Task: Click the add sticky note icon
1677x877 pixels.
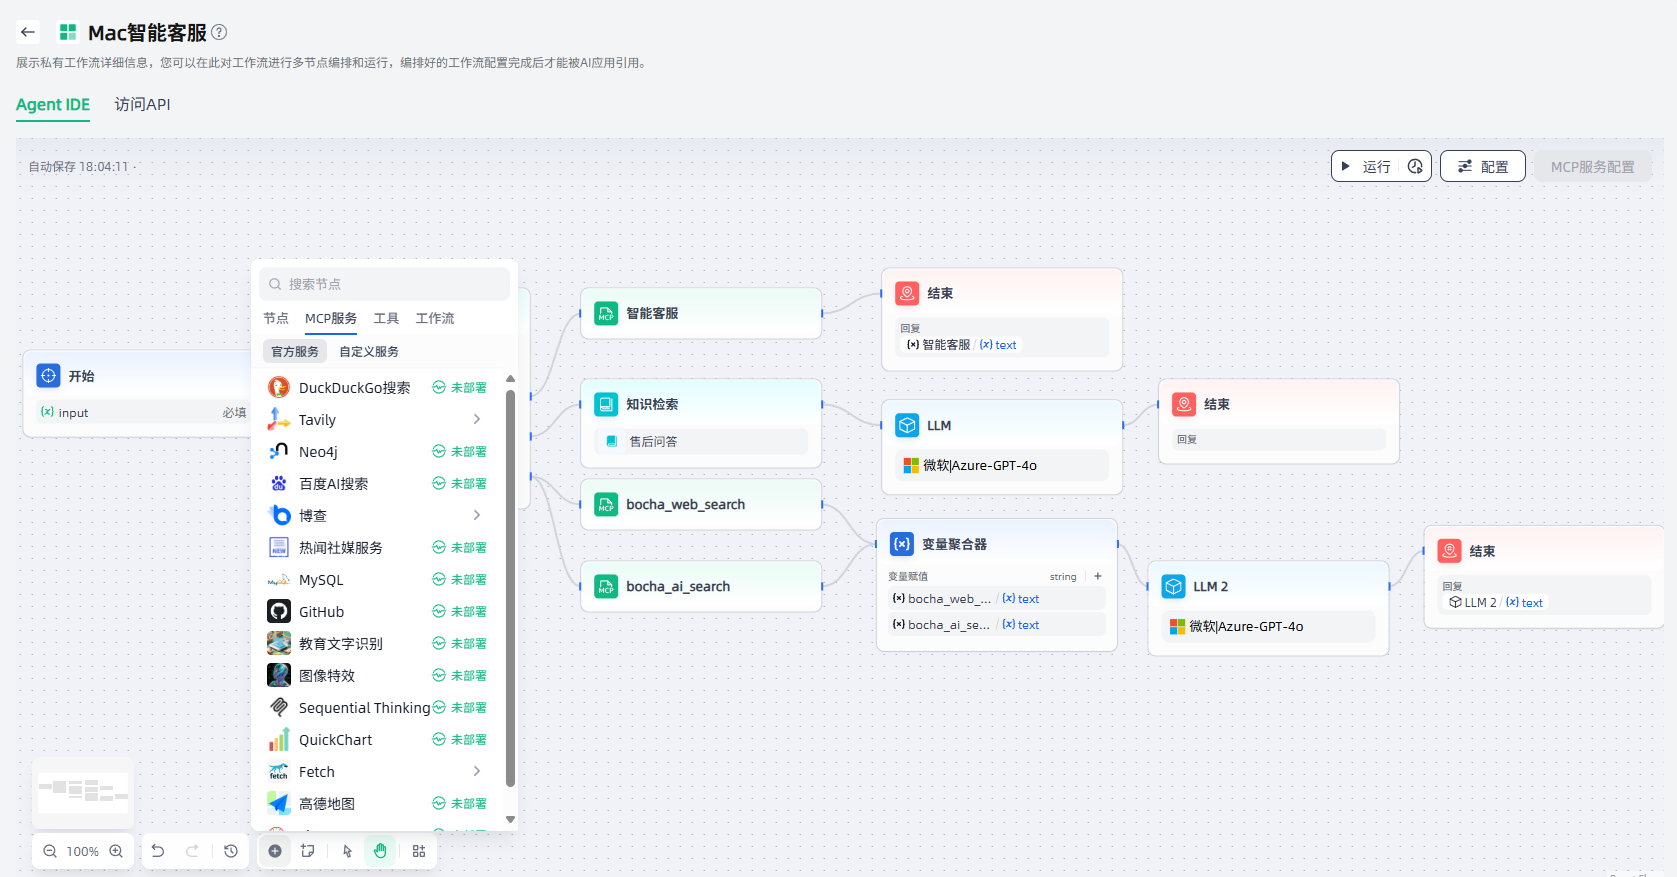Action: [308, 851]
